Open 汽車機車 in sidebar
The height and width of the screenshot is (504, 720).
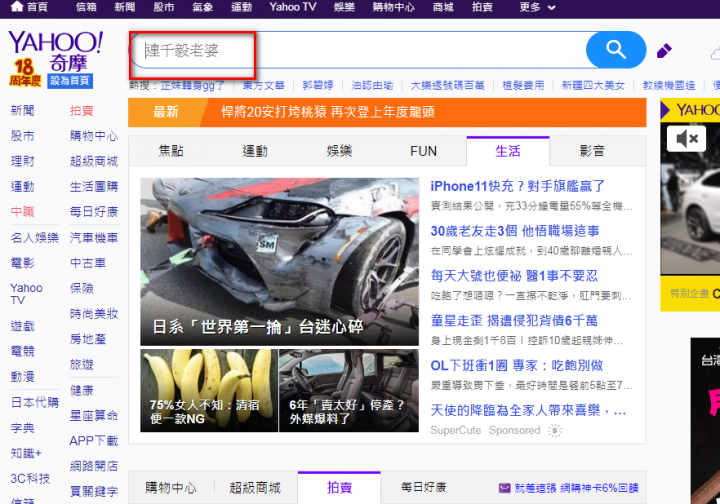click(94, 237)
